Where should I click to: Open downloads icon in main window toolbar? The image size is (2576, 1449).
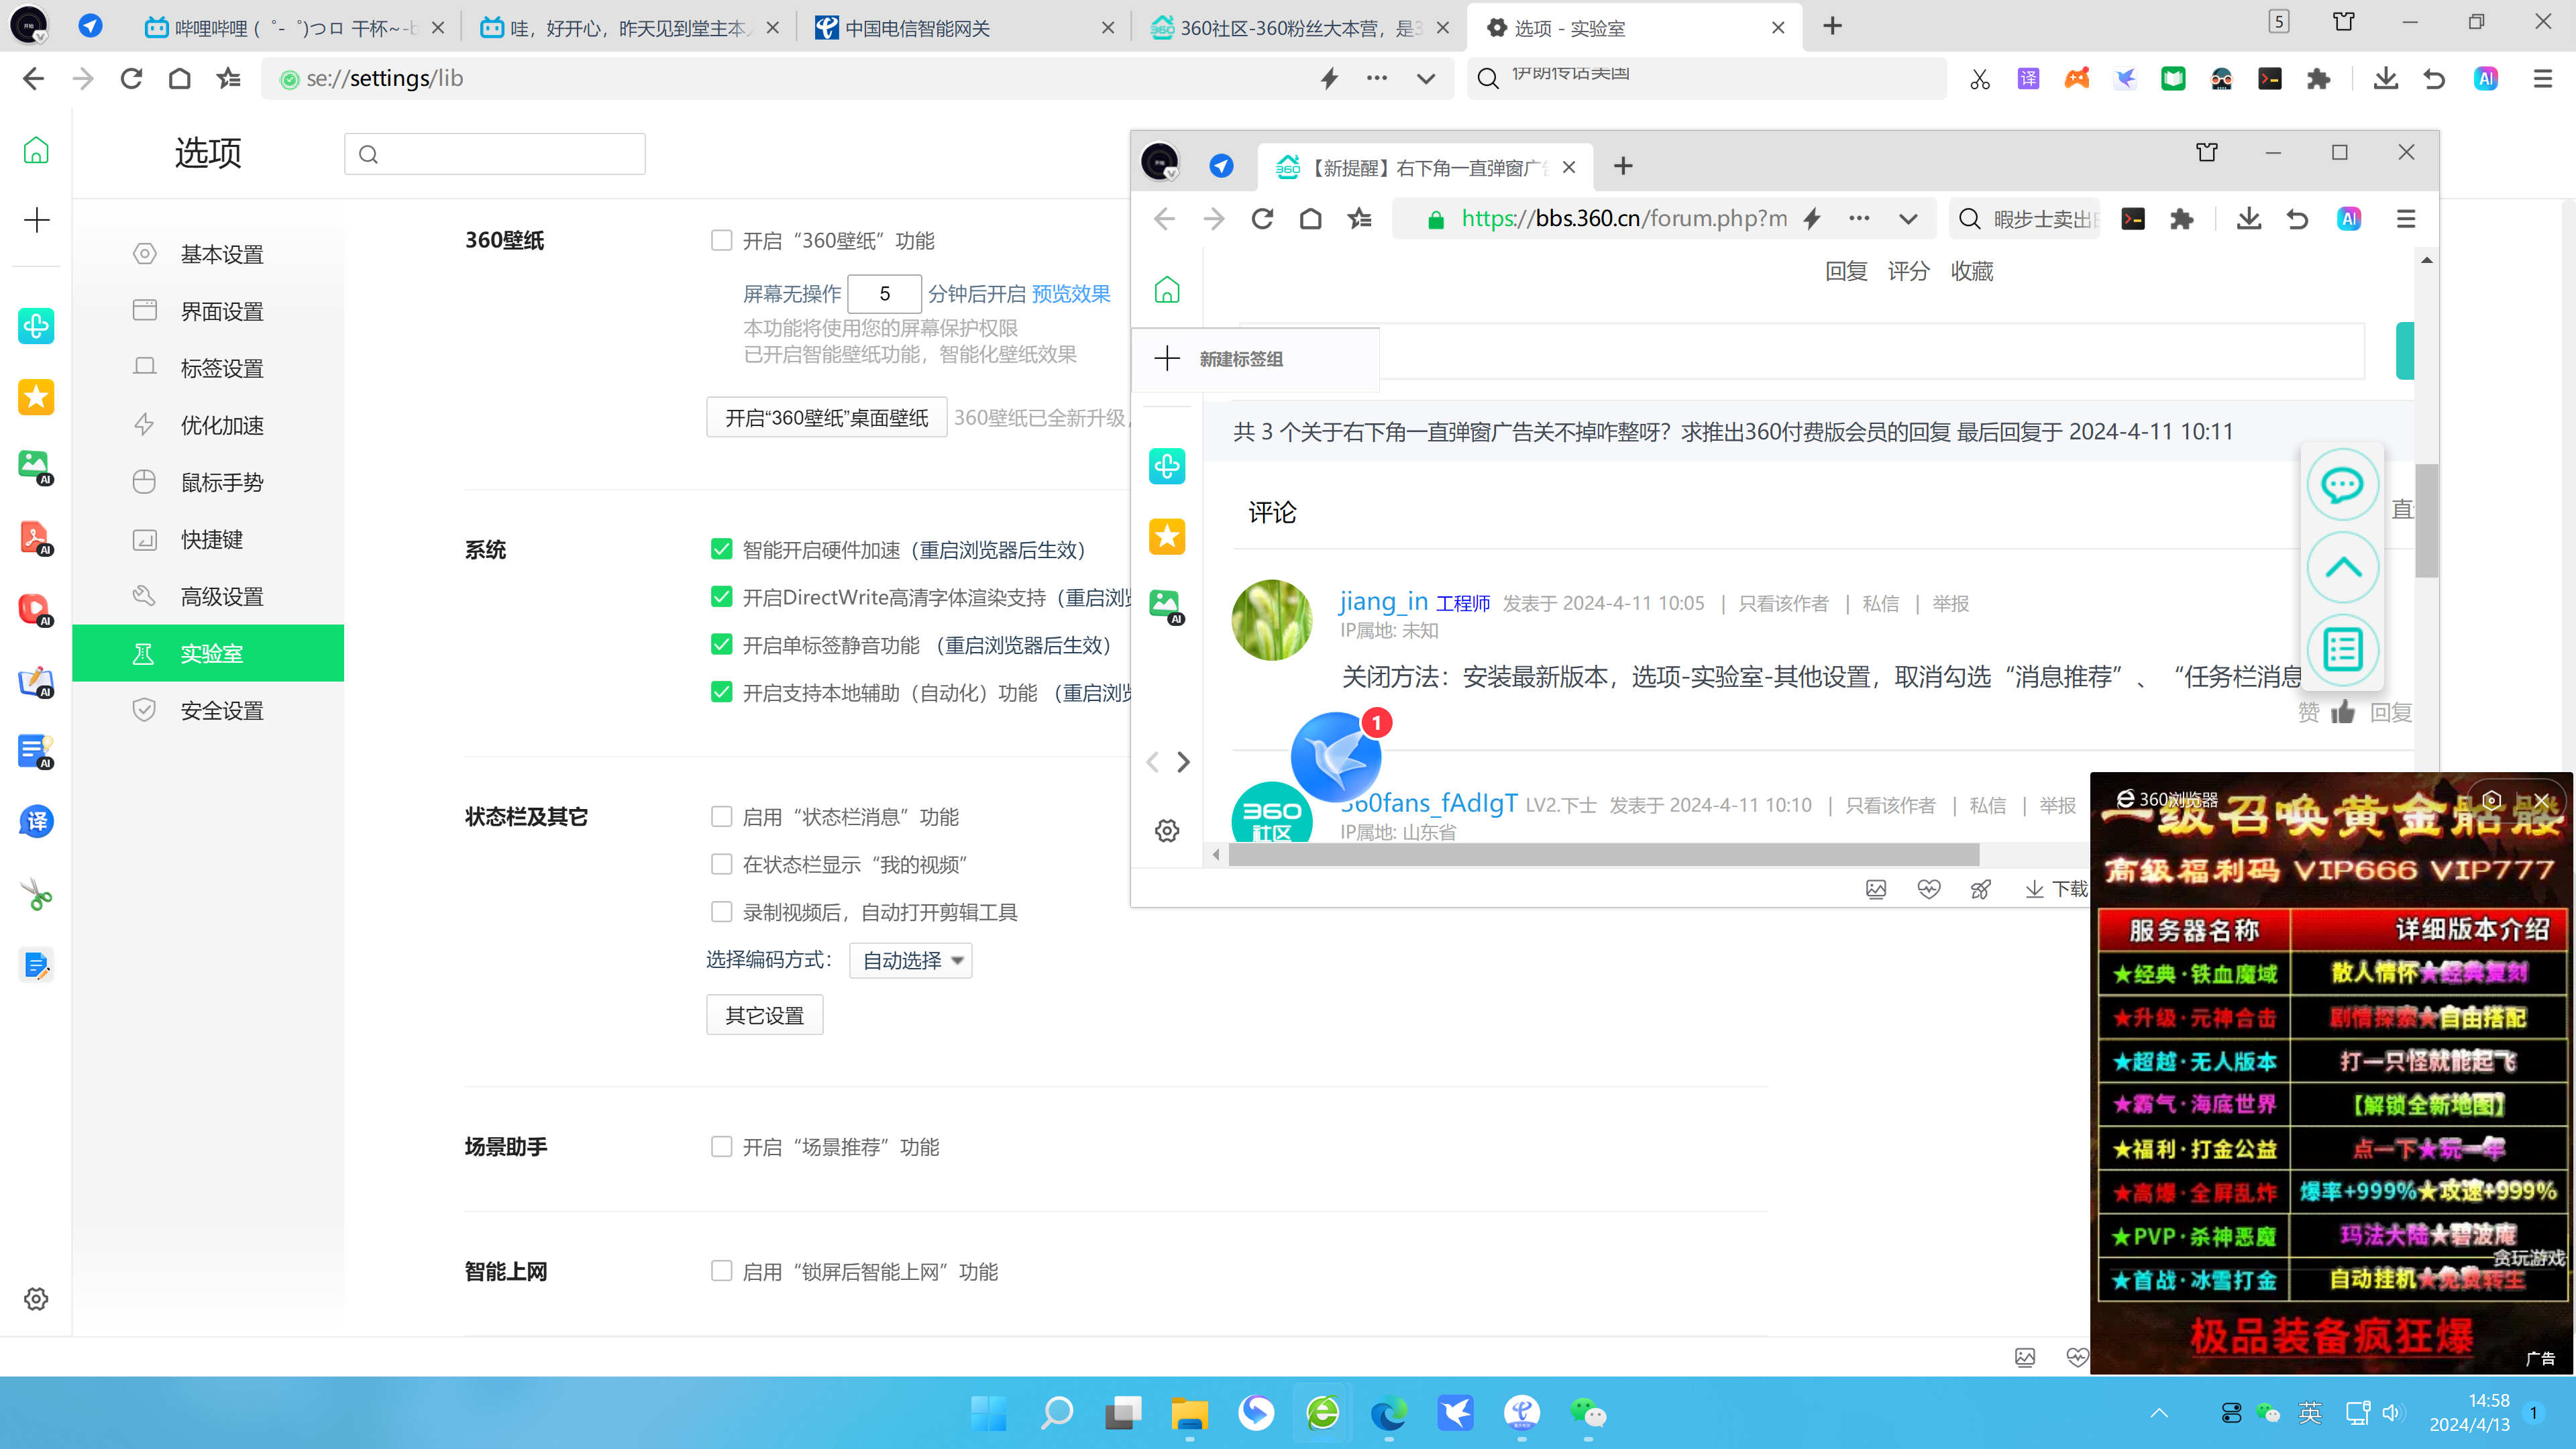coord(2386,79)
